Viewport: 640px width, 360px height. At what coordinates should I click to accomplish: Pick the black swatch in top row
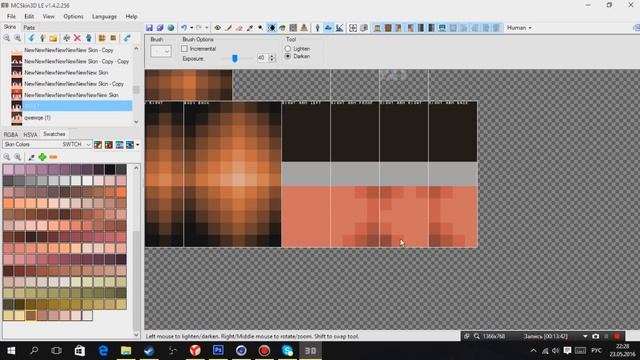click(110, 169)
